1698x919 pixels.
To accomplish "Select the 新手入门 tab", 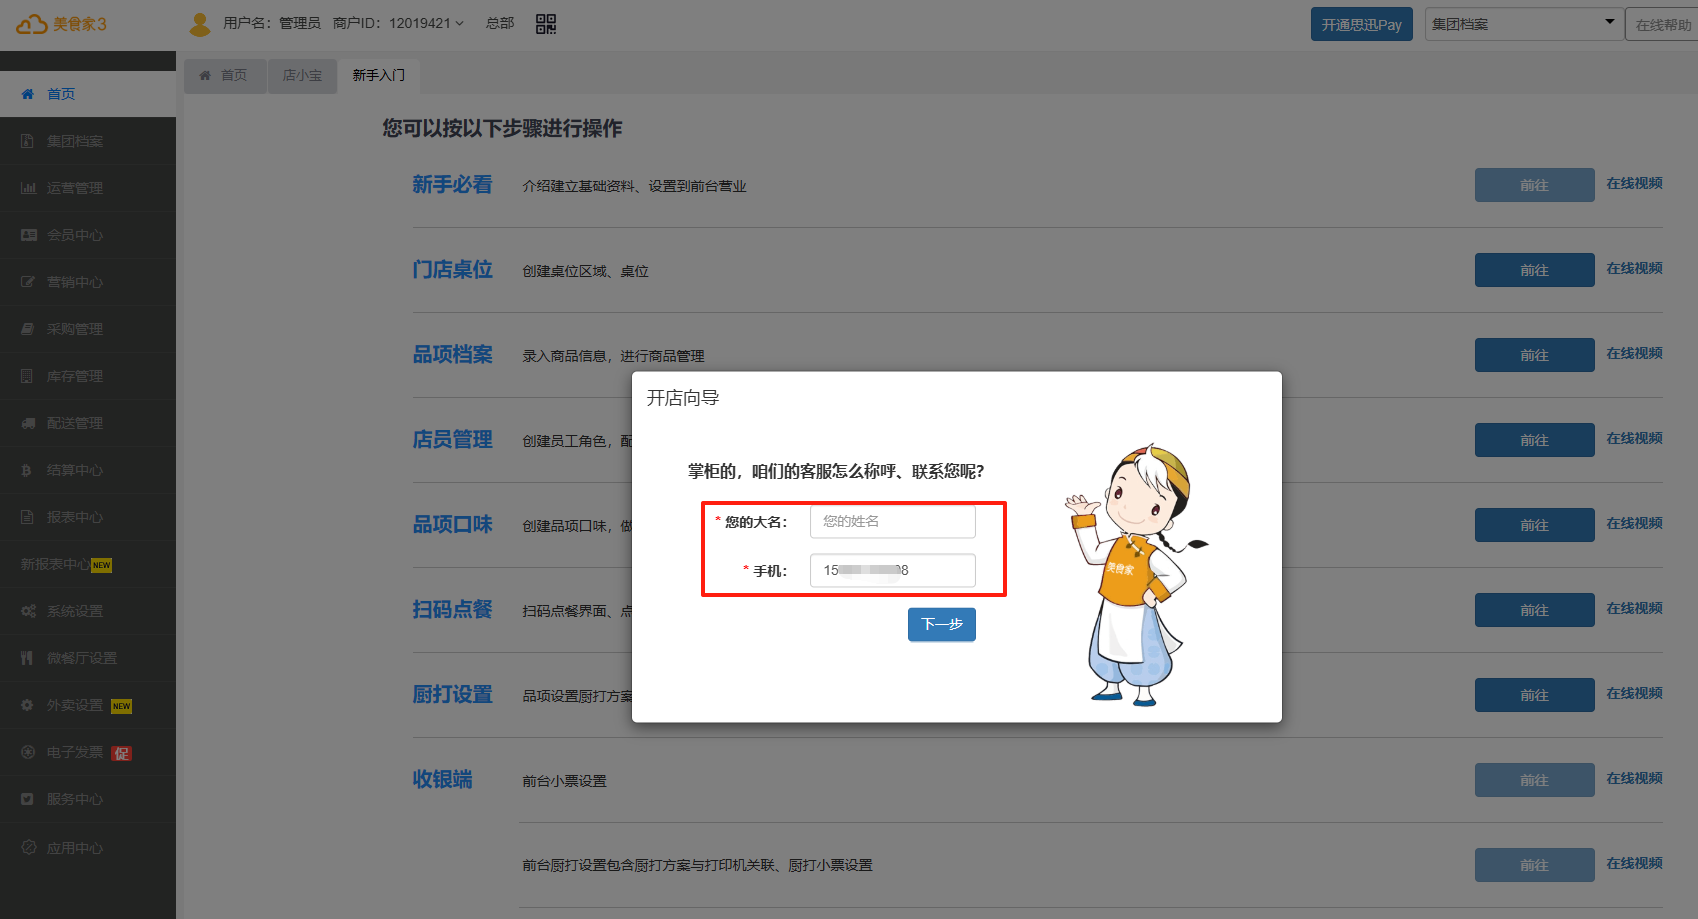I will pyautogui.click(x=378, y=76).
